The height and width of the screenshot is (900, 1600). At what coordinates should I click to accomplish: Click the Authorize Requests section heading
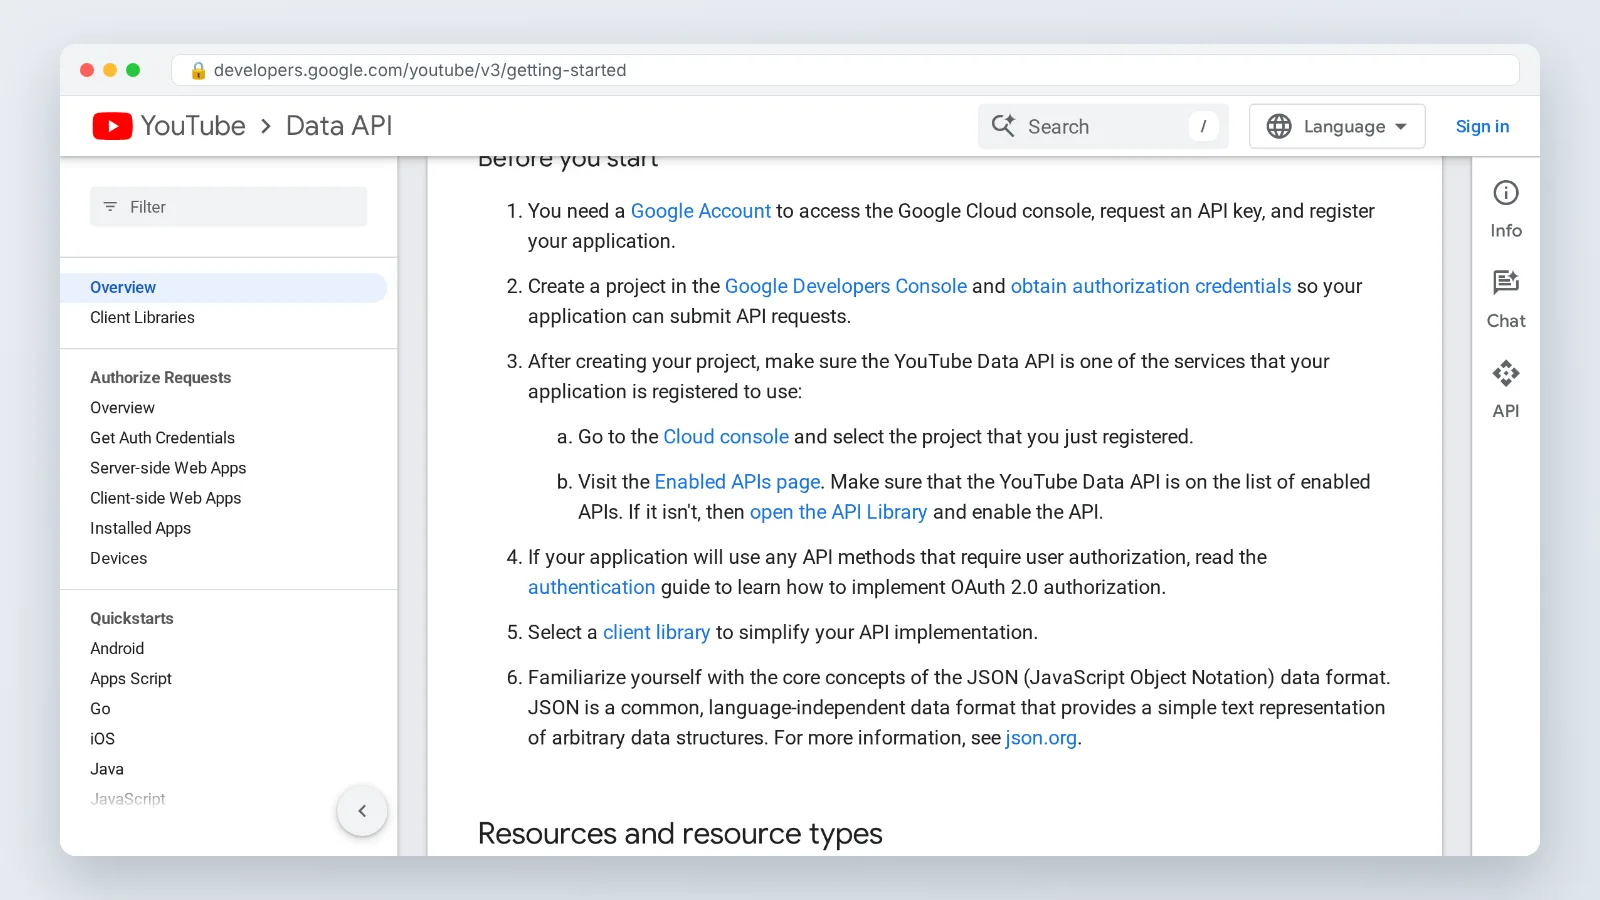click(x=160, y=377)
